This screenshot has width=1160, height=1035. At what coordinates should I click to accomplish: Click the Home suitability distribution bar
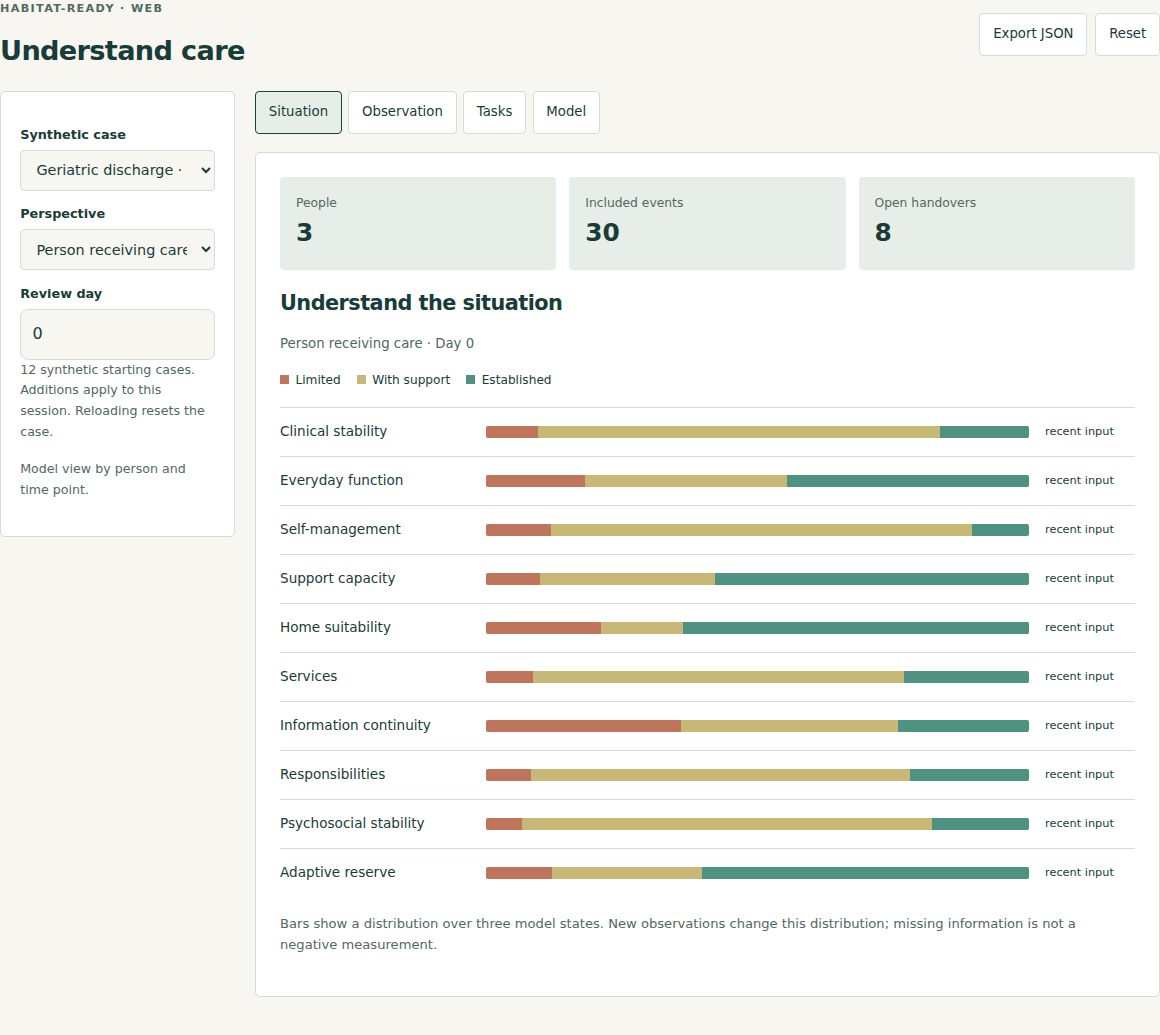click(x=758, y=628)
